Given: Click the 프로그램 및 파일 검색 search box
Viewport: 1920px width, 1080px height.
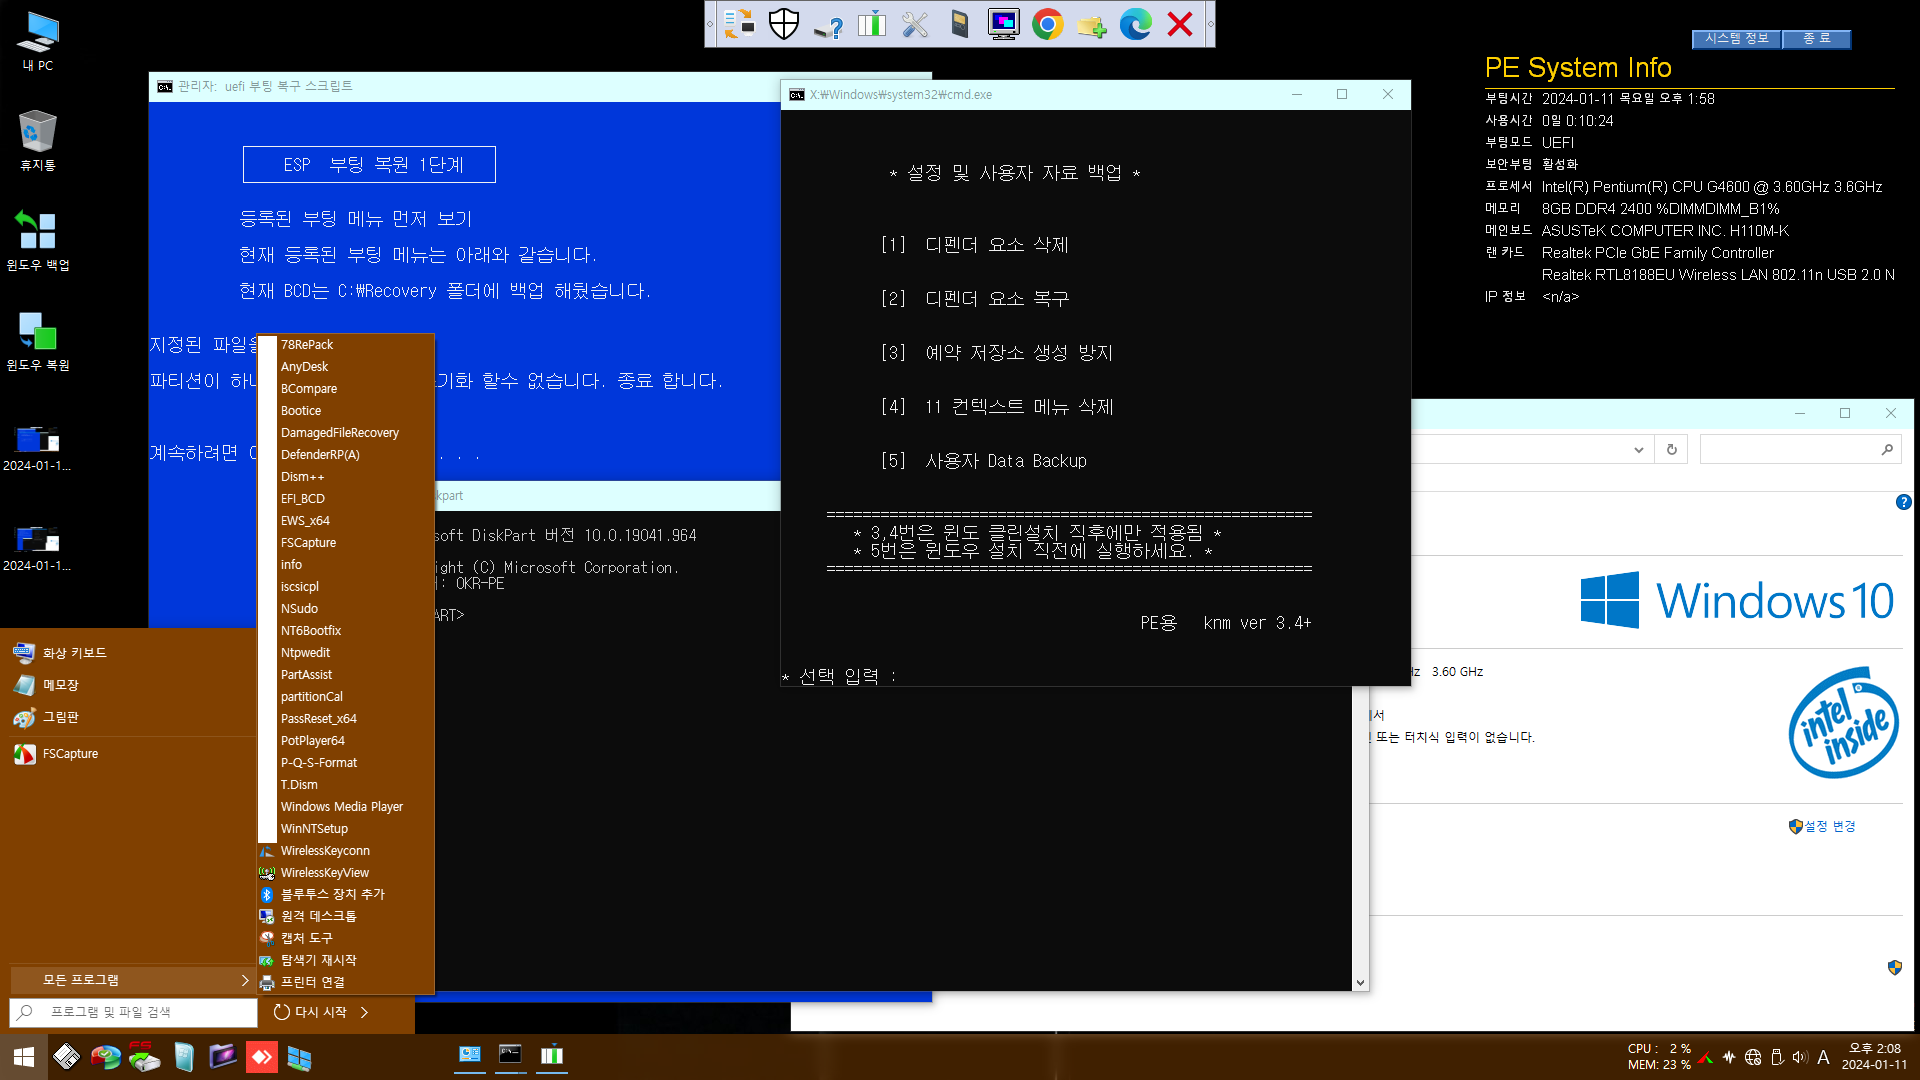Looking at the screenshot, I should pyautogui.click(x=133, y=1012).
